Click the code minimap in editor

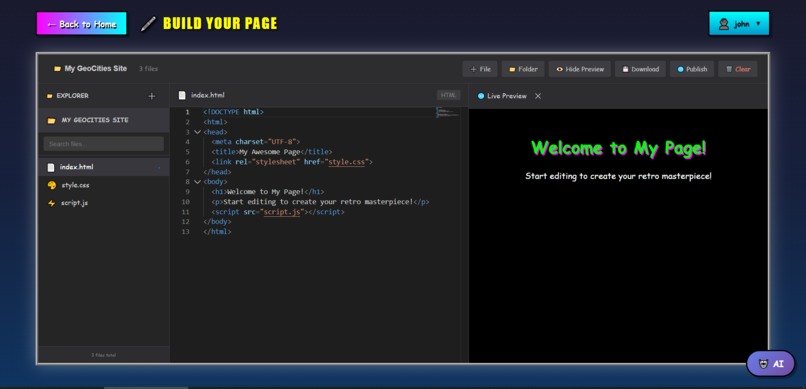point(447,113)
